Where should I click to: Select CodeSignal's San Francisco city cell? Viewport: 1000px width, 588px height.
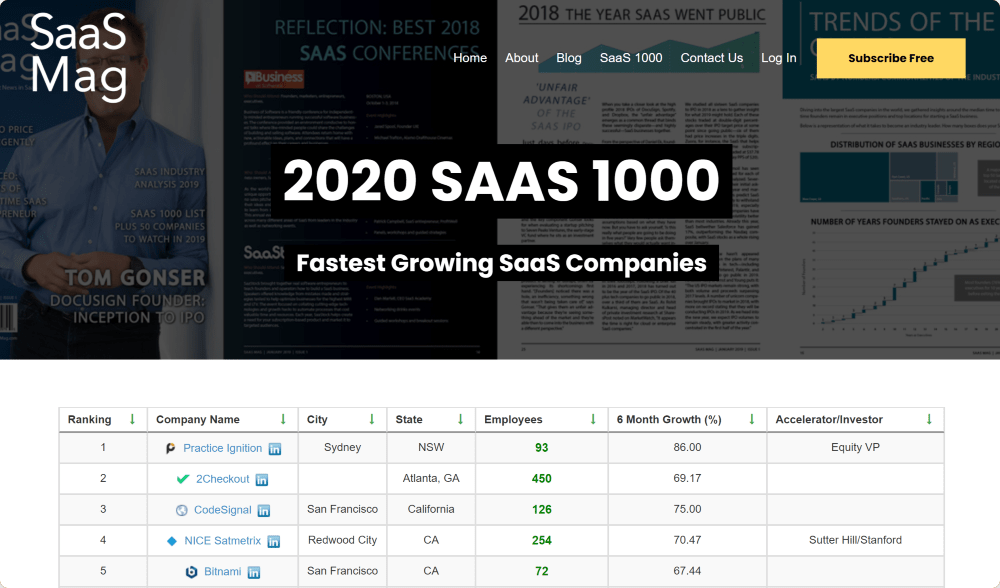[x=342, y=509]
